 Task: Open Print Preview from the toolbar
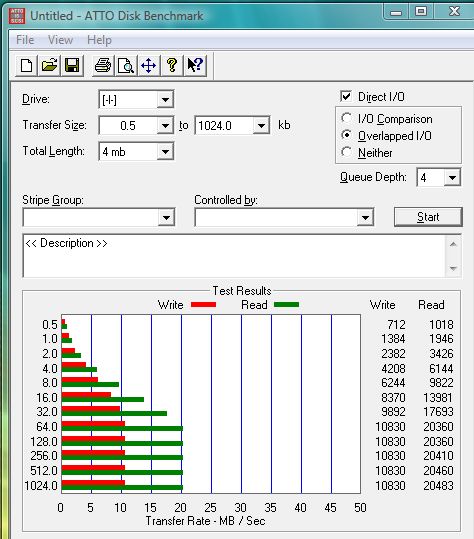click(126, 65)
